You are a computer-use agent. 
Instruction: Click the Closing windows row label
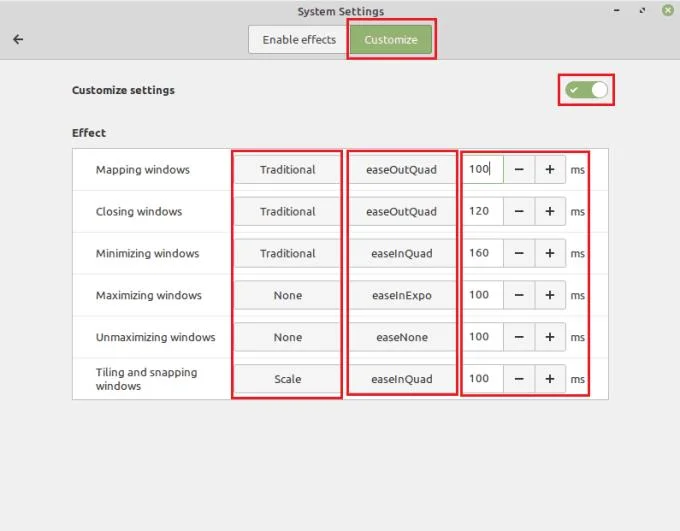point(139,211)
